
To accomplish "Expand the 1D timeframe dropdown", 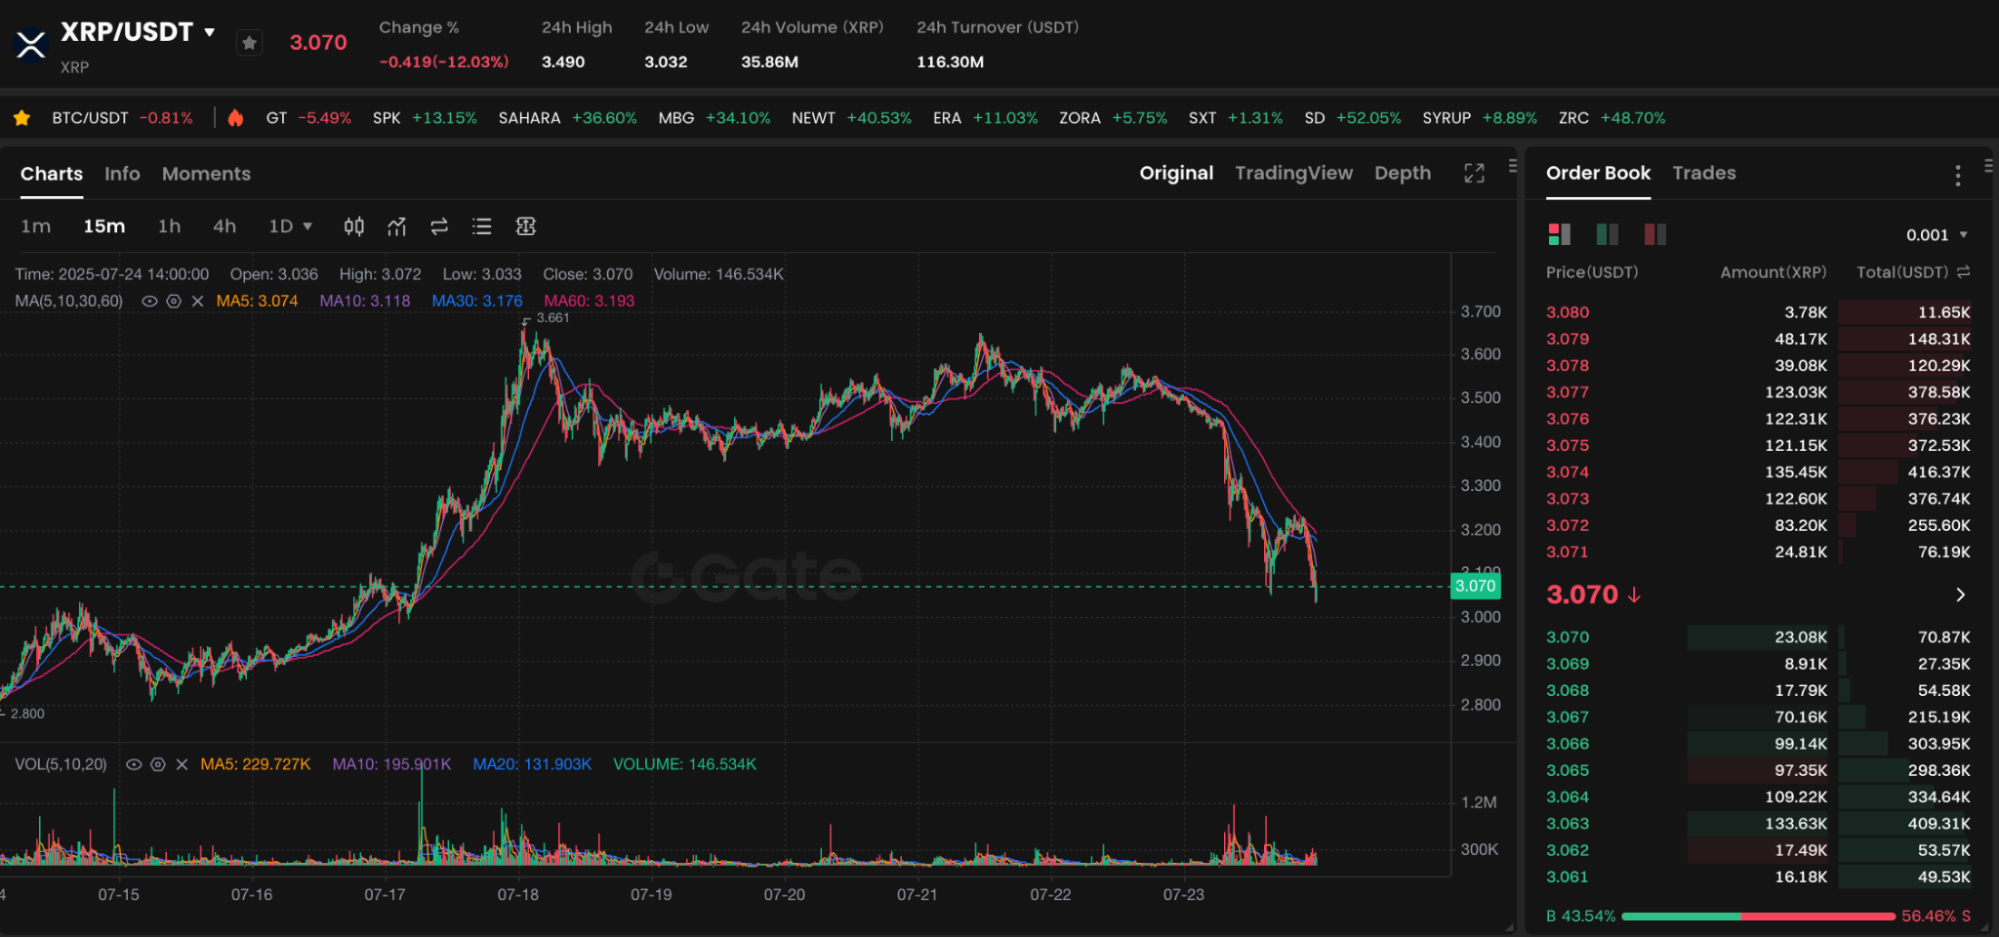I will (x=290, y=227).
